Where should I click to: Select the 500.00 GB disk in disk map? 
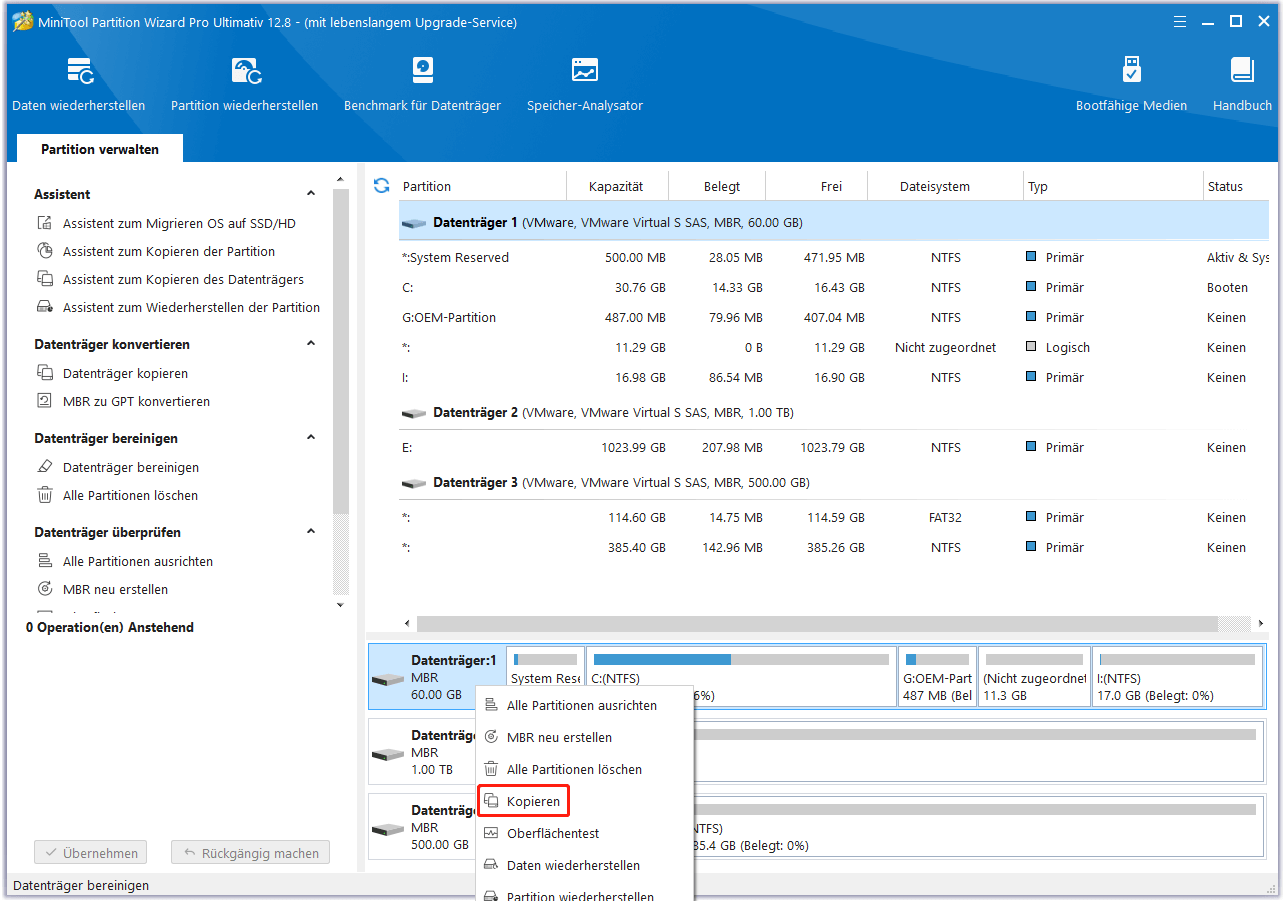[421, 827]
